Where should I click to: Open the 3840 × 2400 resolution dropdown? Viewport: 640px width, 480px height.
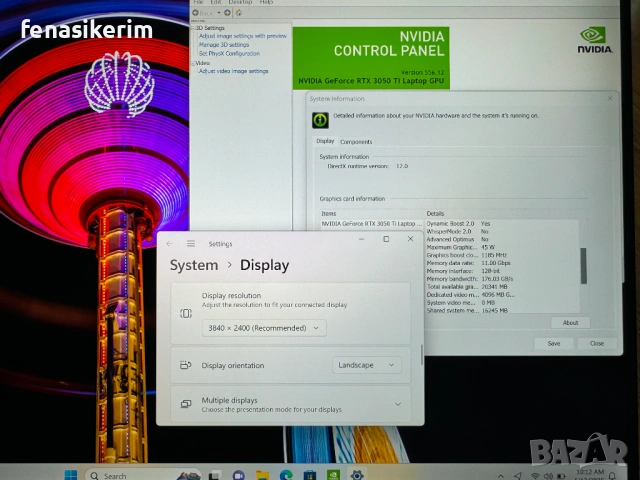(x=264, y=328)
